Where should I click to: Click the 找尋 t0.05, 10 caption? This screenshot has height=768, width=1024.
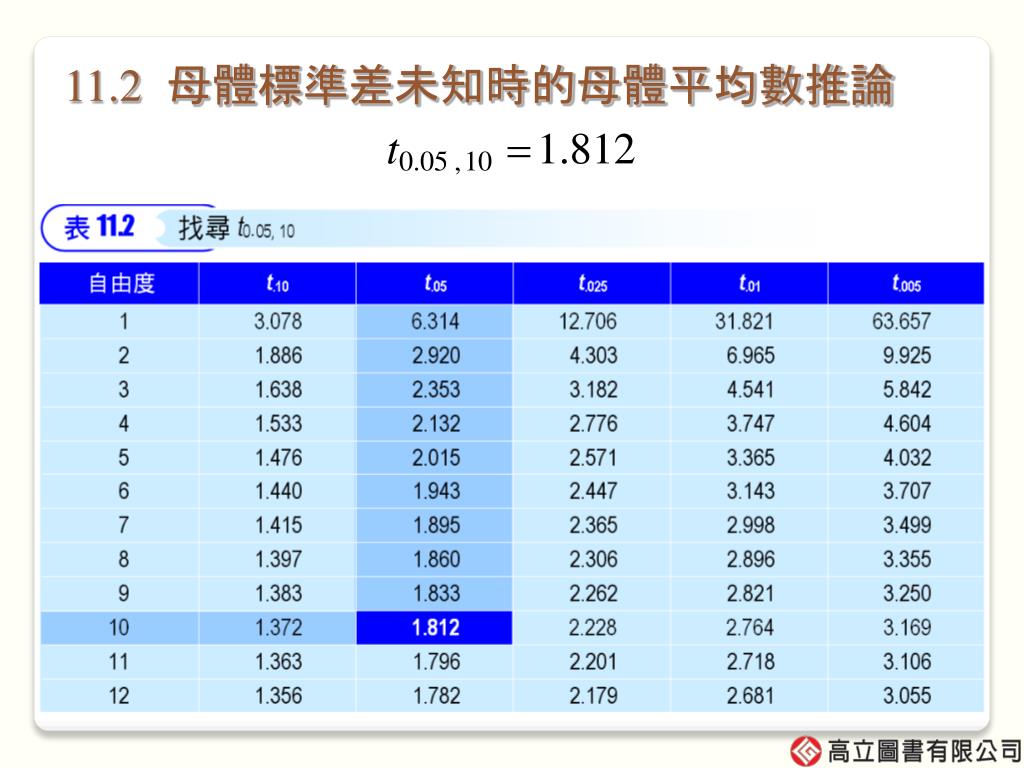(x=236, y=229)
